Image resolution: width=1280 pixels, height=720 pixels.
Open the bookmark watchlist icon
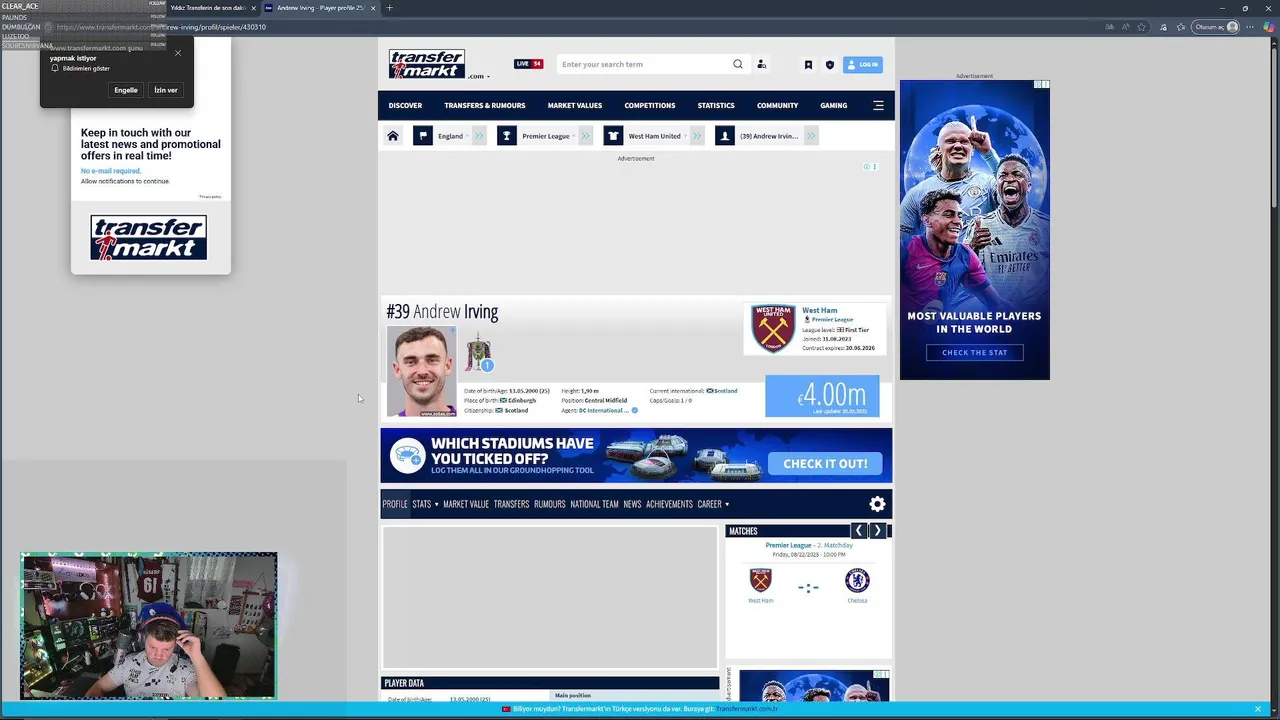(x=808, y=65)
